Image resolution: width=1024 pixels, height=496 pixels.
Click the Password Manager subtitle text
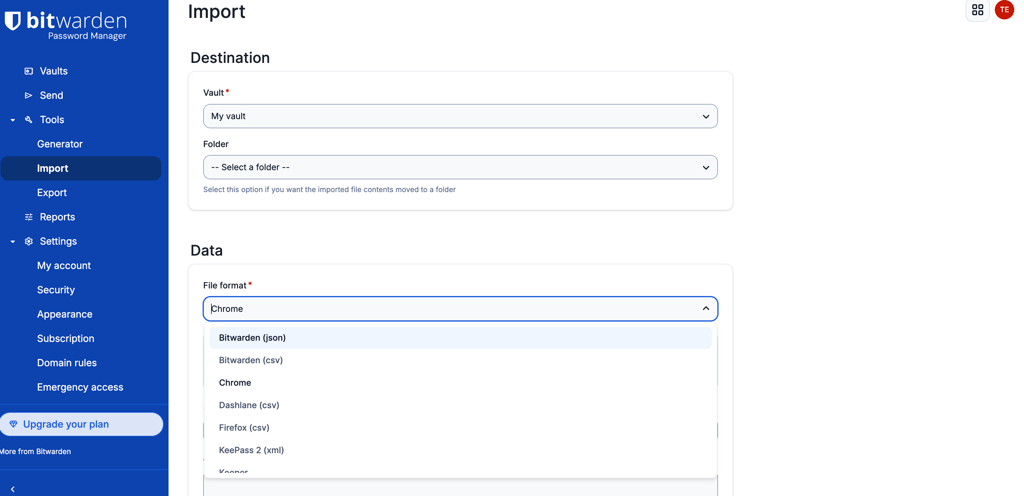pyautogui.click(x=87, y=37)
